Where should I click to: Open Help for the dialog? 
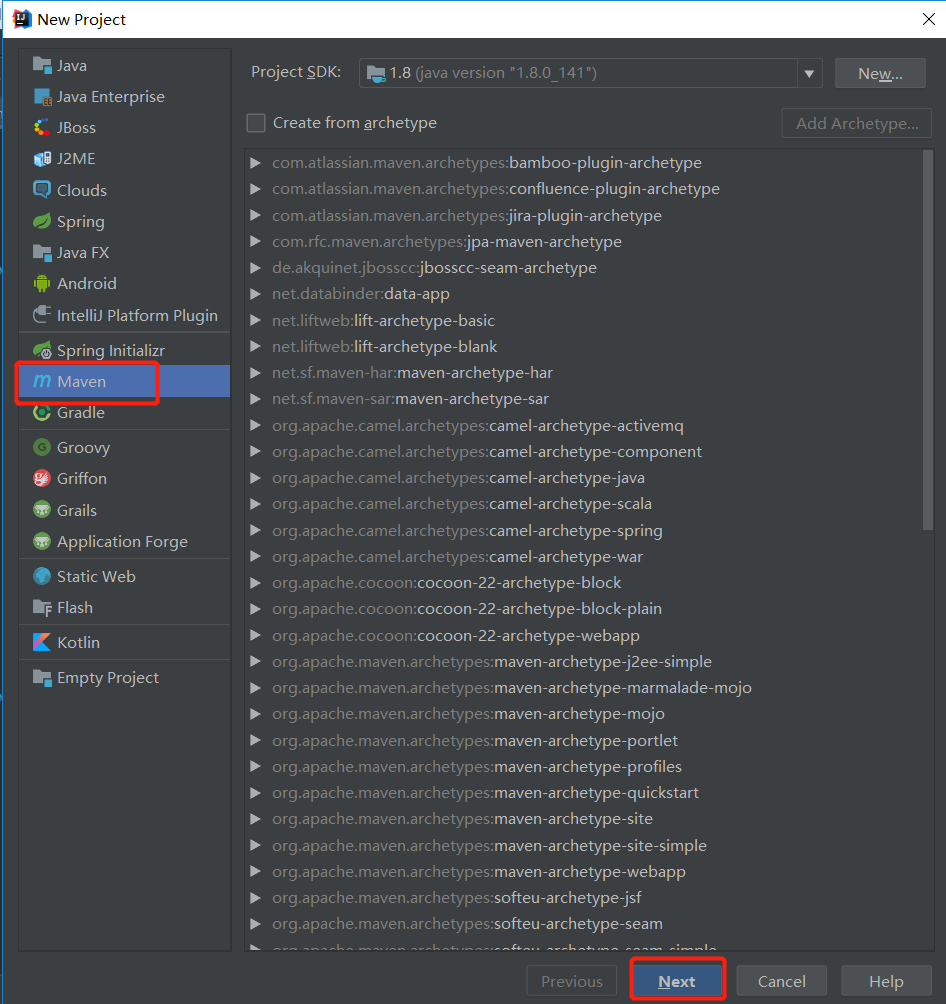point(886,981)
